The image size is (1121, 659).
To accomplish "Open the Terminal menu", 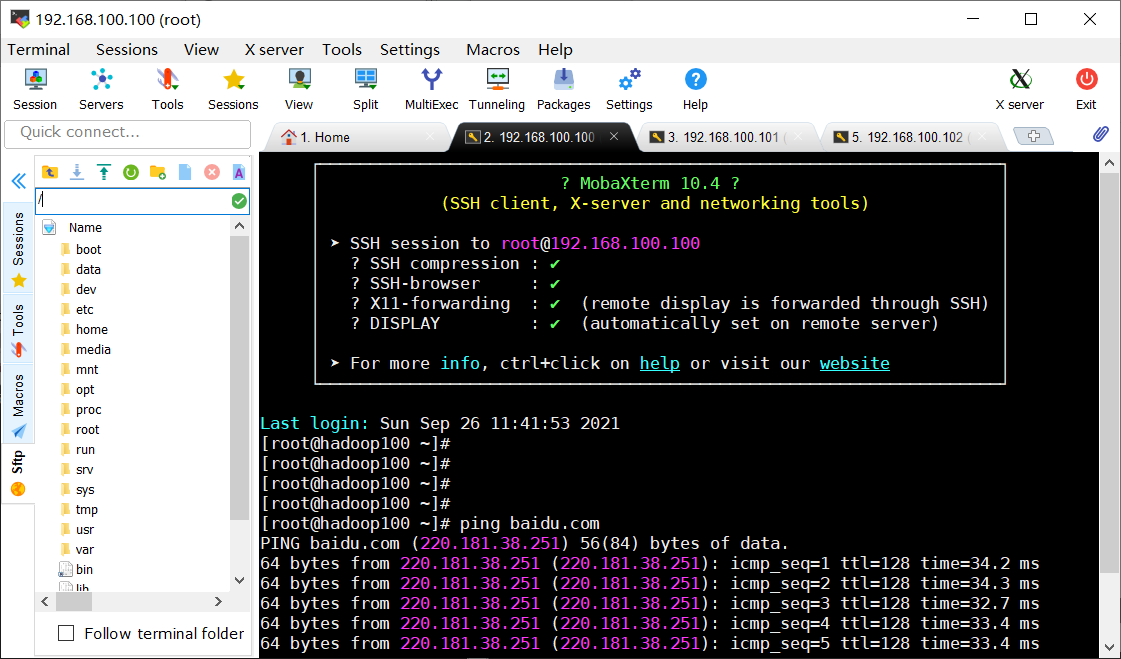I will (x=39, y=49).
